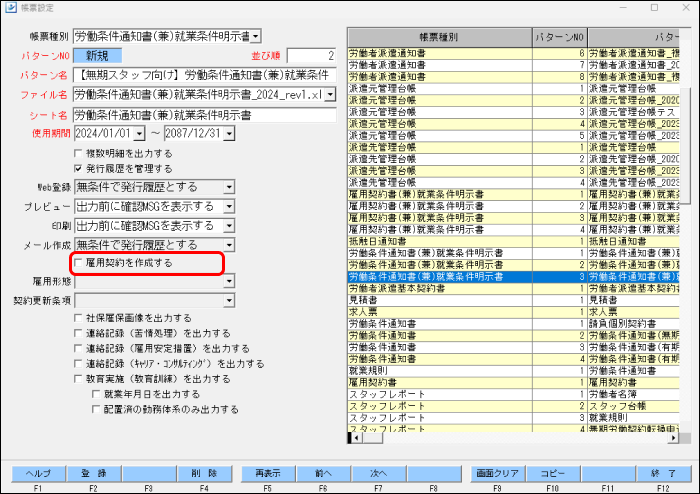The width and height of the screenshot is (700, 494).
Task: Click the app icon in the title bar
Action: tap(11, 8)
